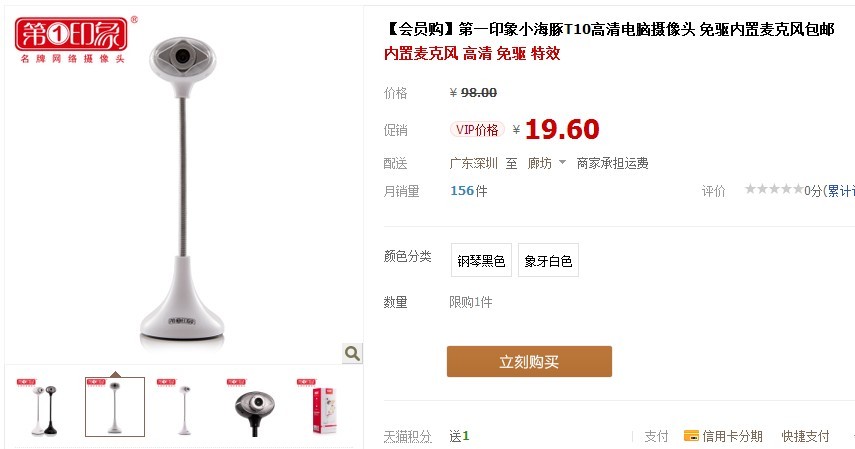The width and height of the screenshot is (855, 449).
Task: Click the dropdown arrow beside 廊坊
Action: coord(562,163)
